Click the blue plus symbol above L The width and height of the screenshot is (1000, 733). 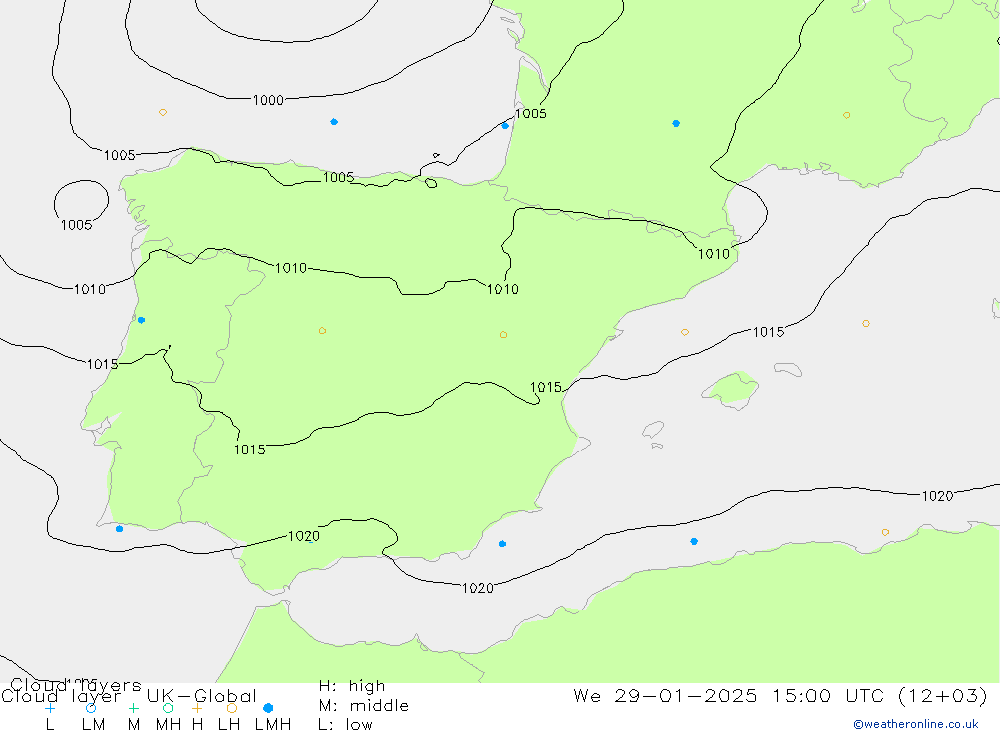point(50,708)
